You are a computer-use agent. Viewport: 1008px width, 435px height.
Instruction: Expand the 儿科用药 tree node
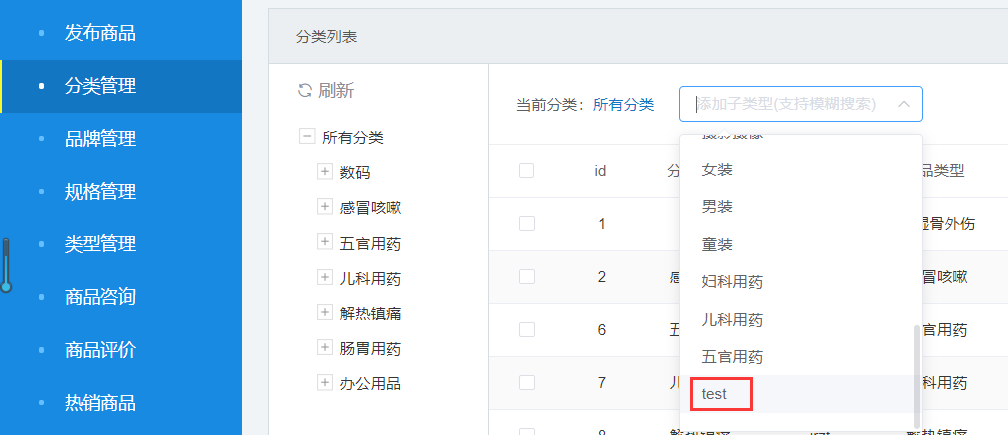(x=324, y=277)
